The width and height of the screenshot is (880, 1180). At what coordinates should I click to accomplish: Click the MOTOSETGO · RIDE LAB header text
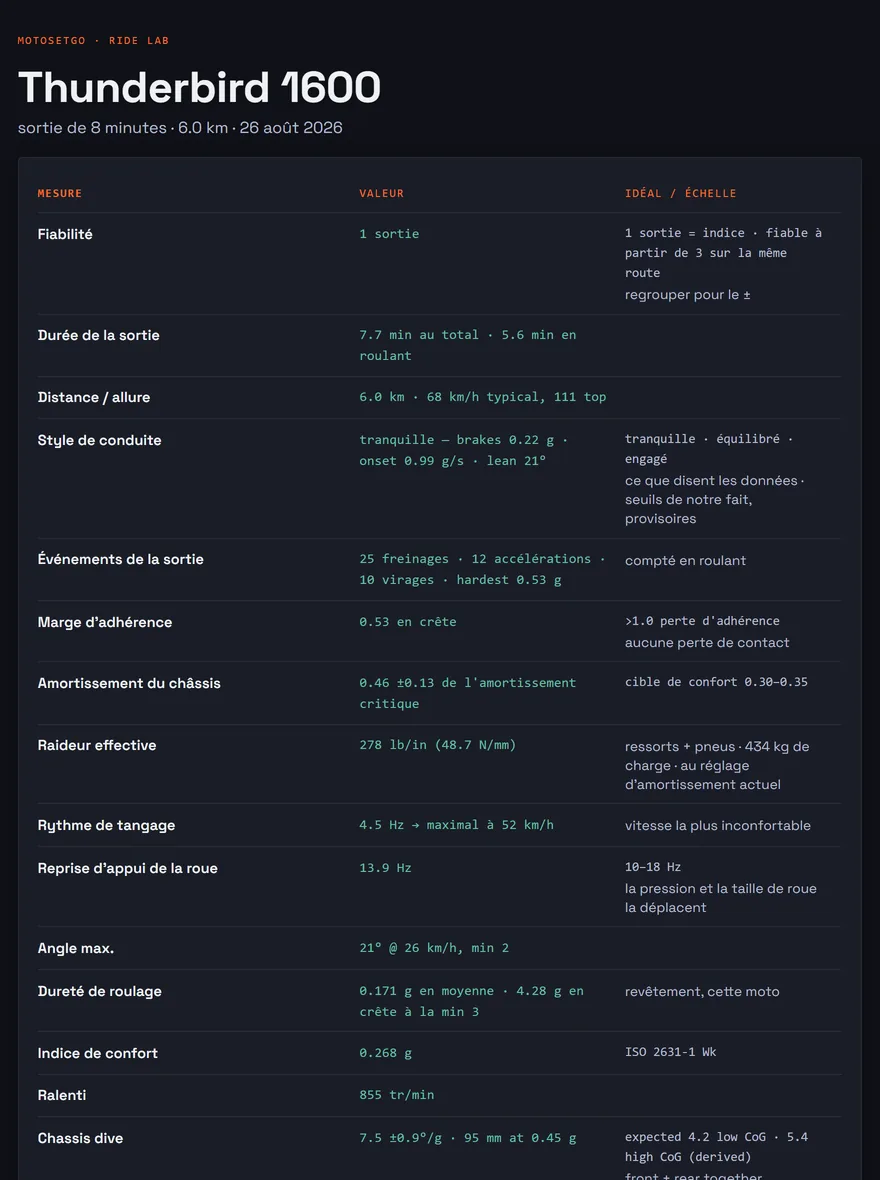pyautogui.click(x=93, y=41)
